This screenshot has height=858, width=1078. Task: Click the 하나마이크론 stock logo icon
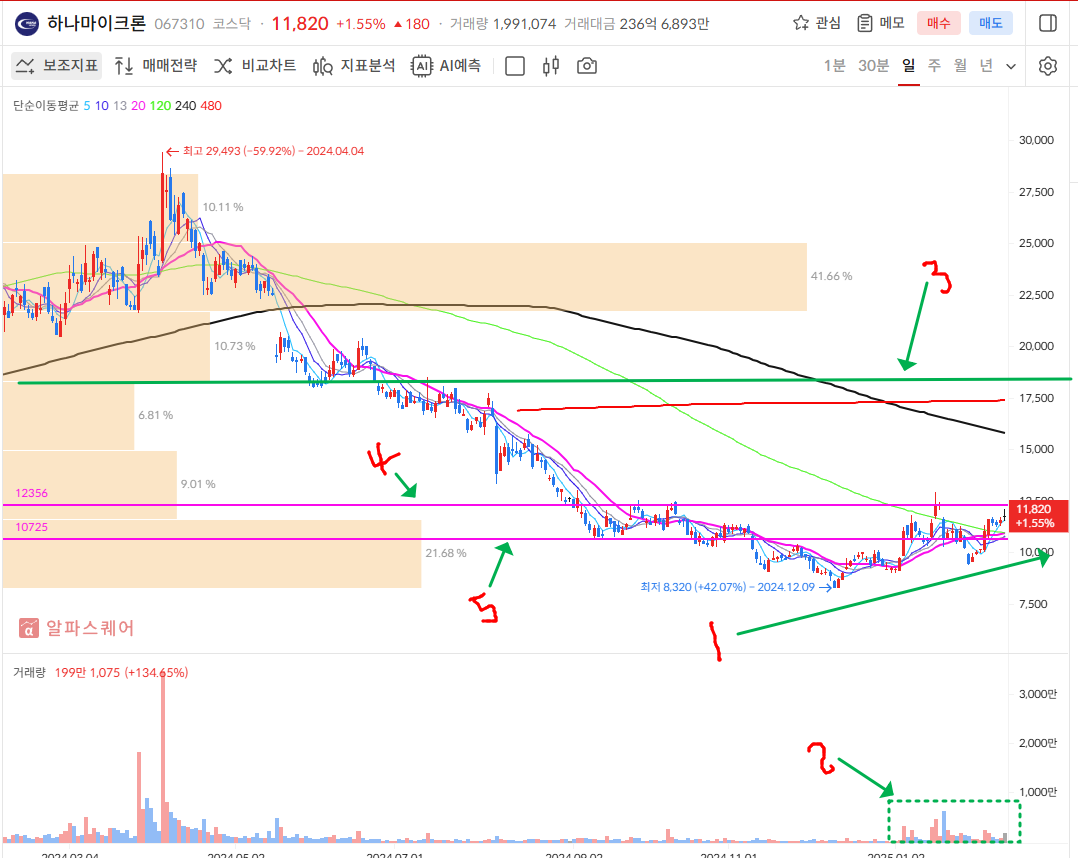[x=27, y=24]
